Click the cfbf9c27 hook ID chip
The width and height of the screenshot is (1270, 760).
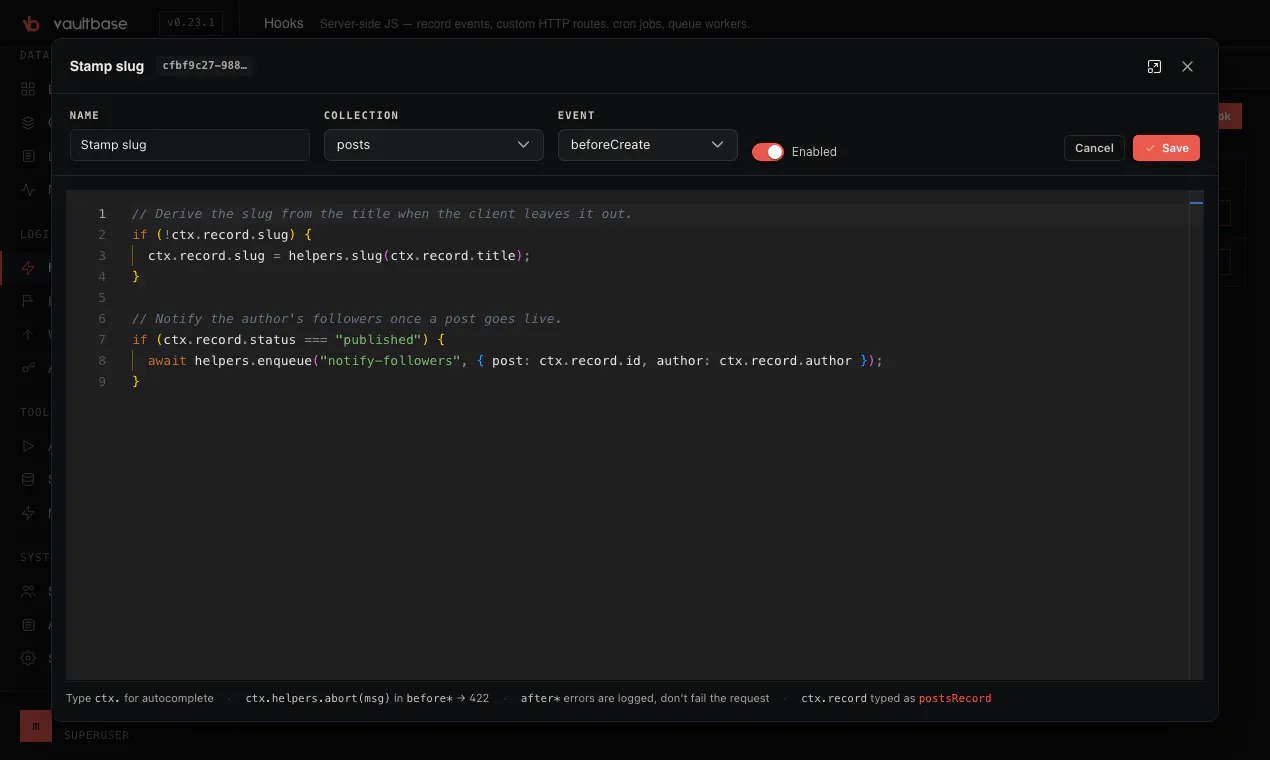coord(204,66)
